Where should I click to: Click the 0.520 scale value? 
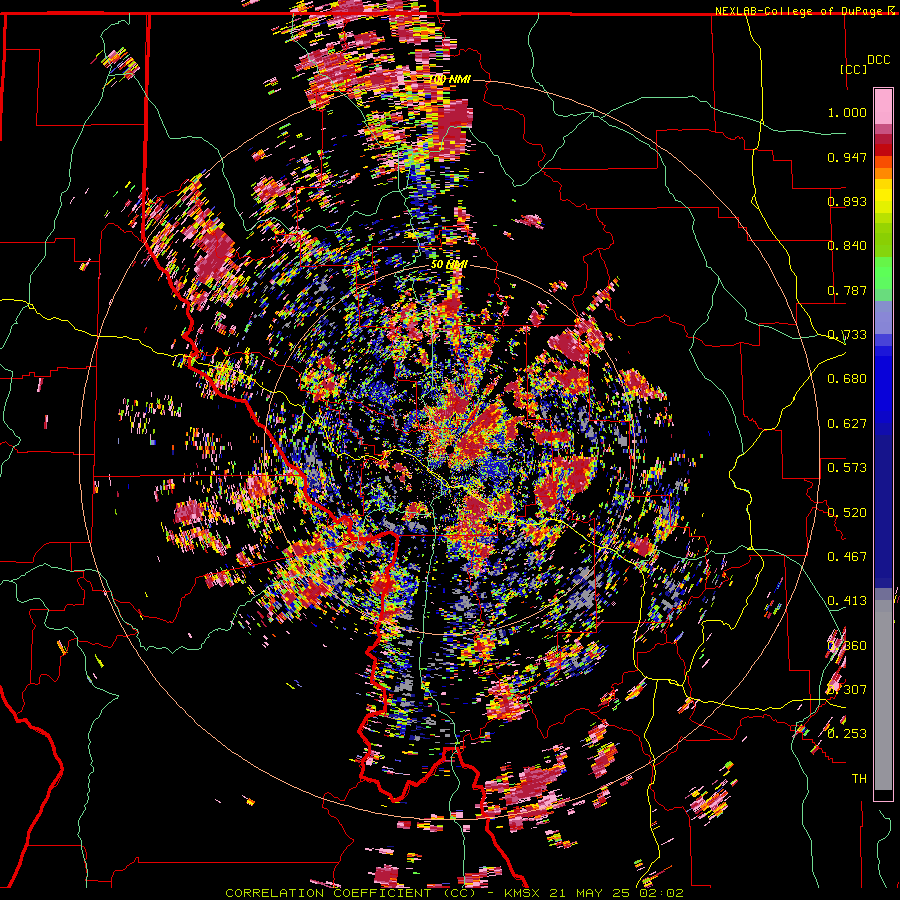(847, 513)
